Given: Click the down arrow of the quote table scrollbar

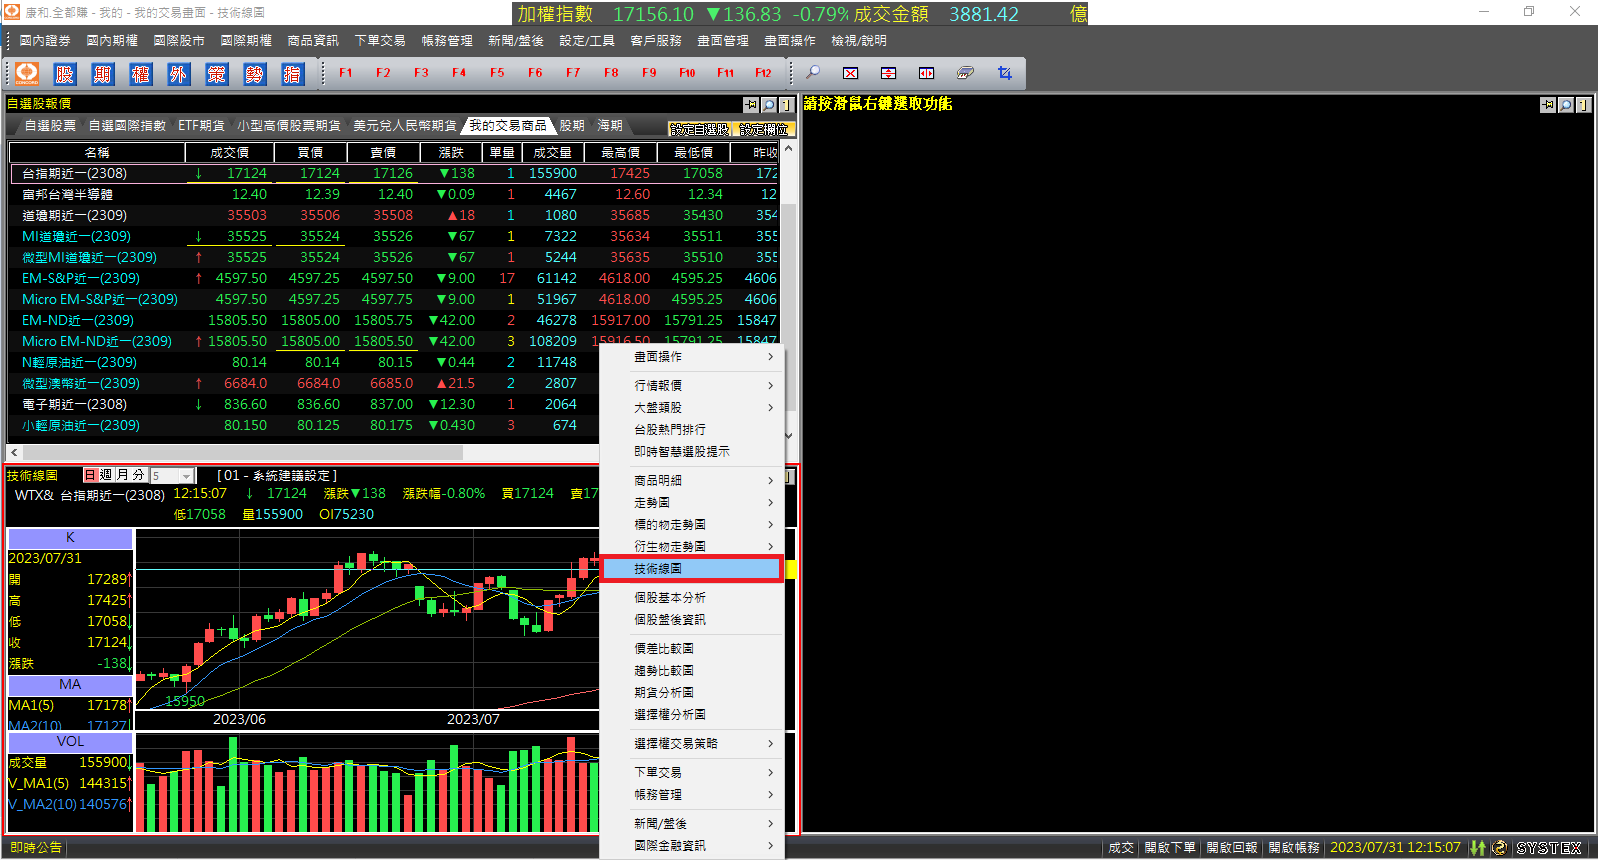Looking at the screenshot, I should point(788,435).
